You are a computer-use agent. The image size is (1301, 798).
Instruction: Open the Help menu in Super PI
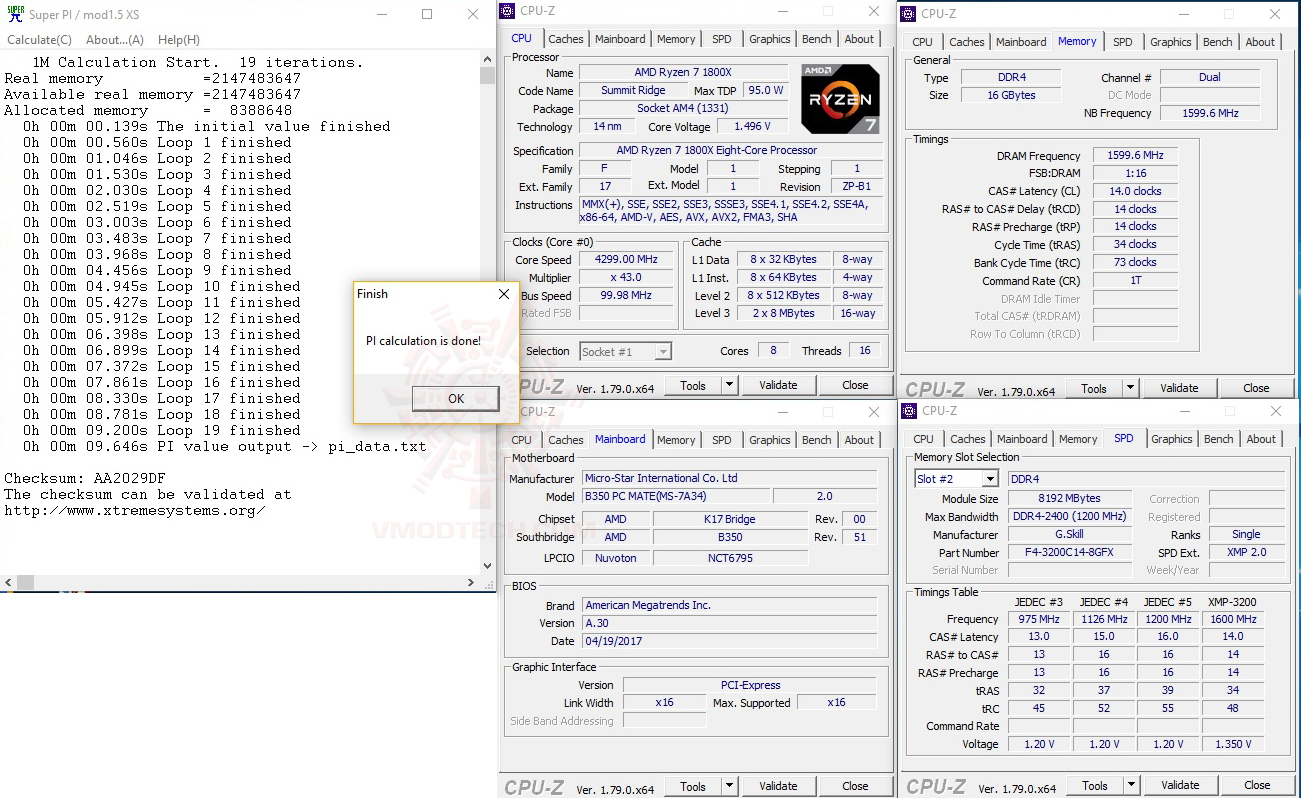pyautogui.click(x=178, y=39)
